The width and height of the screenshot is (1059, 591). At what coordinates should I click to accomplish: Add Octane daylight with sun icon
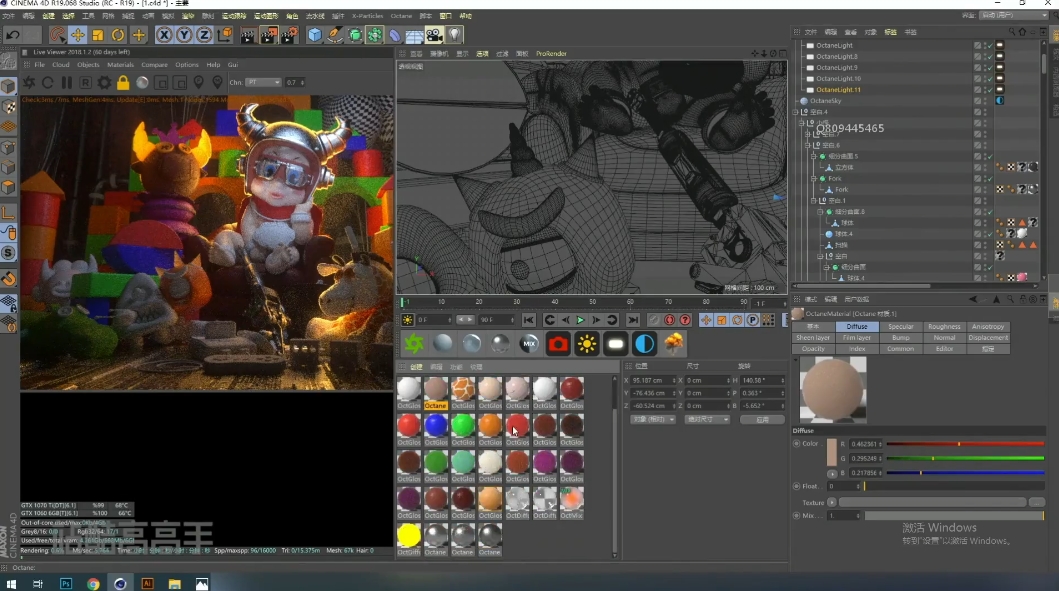[587, 344]
